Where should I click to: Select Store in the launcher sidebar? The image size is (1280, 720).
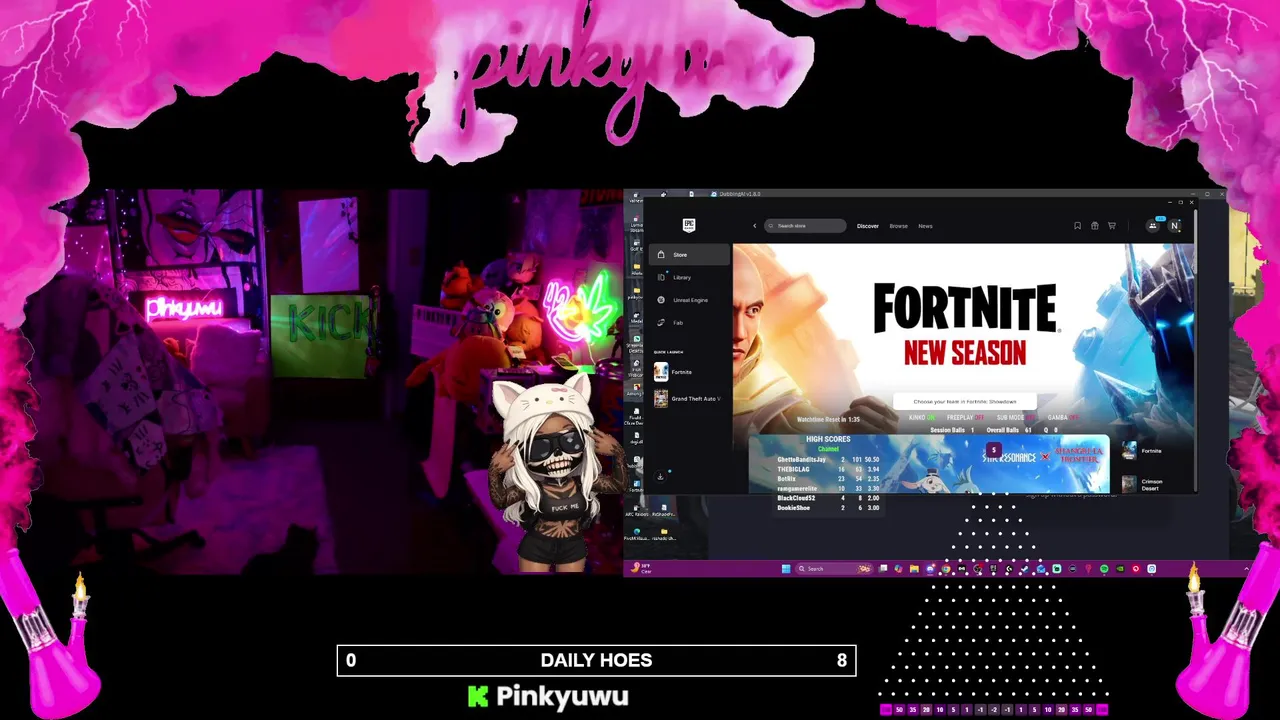click(x=690, y=255)
